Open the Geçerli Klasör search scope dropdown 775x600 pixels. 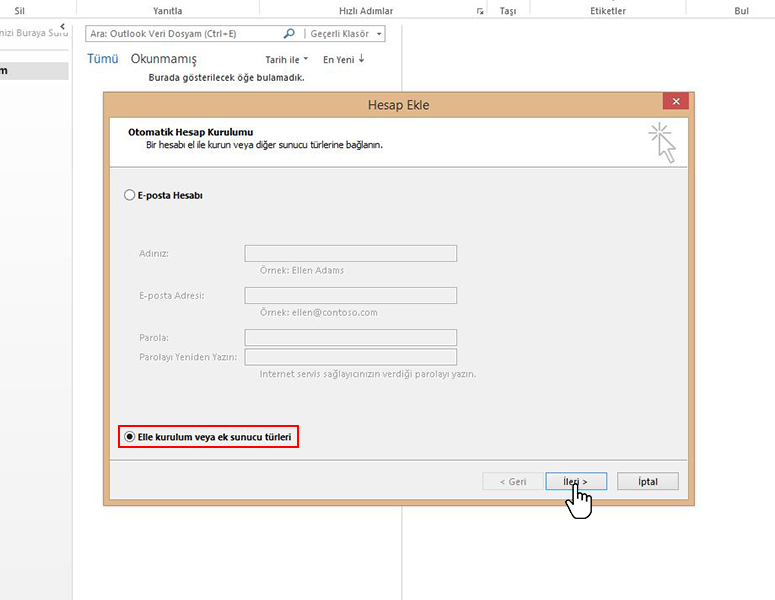[x=346, y=33]
